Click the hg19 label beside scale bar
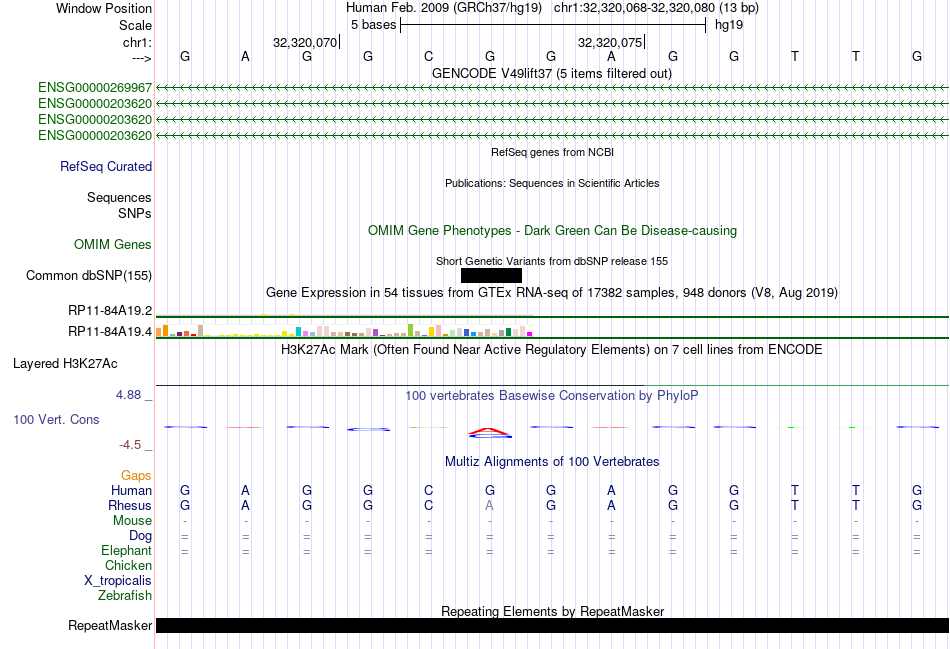This screenshot has width=950, height=649. (729, 25)
